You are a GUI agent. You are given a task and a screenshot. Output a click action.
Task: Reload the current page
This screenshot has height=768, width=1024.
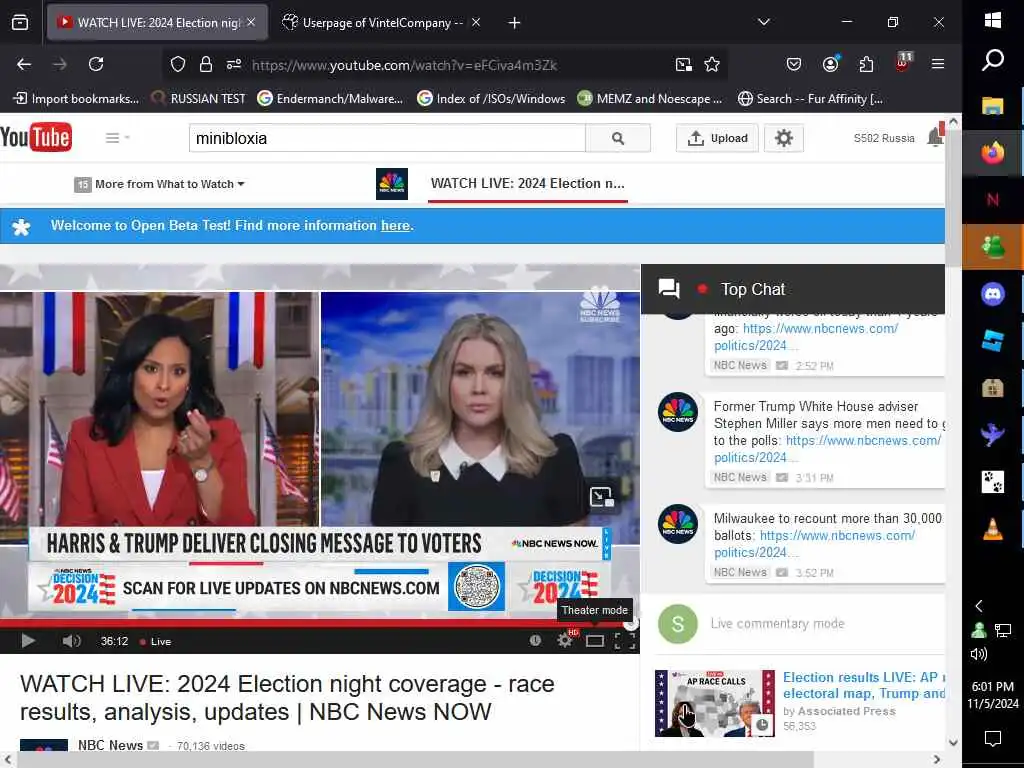96,64
